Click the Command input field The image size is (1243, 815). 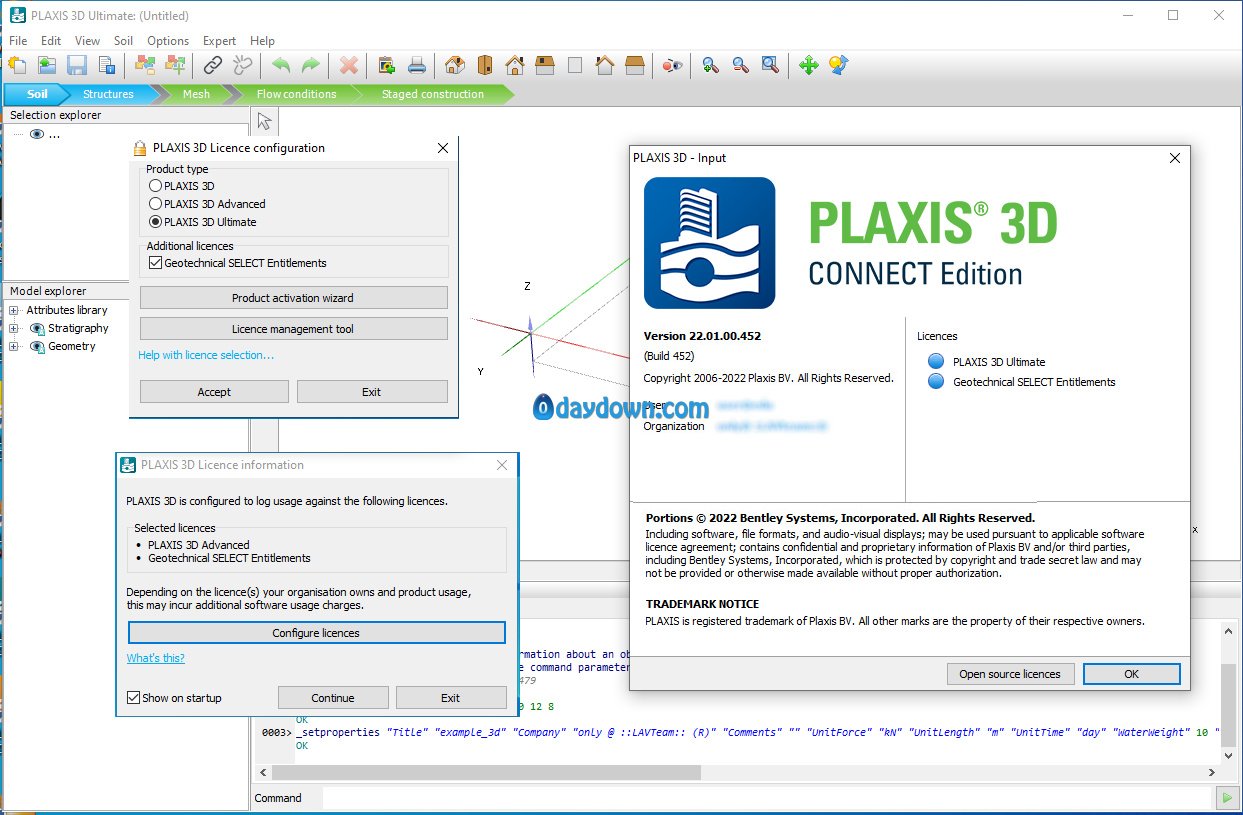pyautogui.click(x=766, y=798)
